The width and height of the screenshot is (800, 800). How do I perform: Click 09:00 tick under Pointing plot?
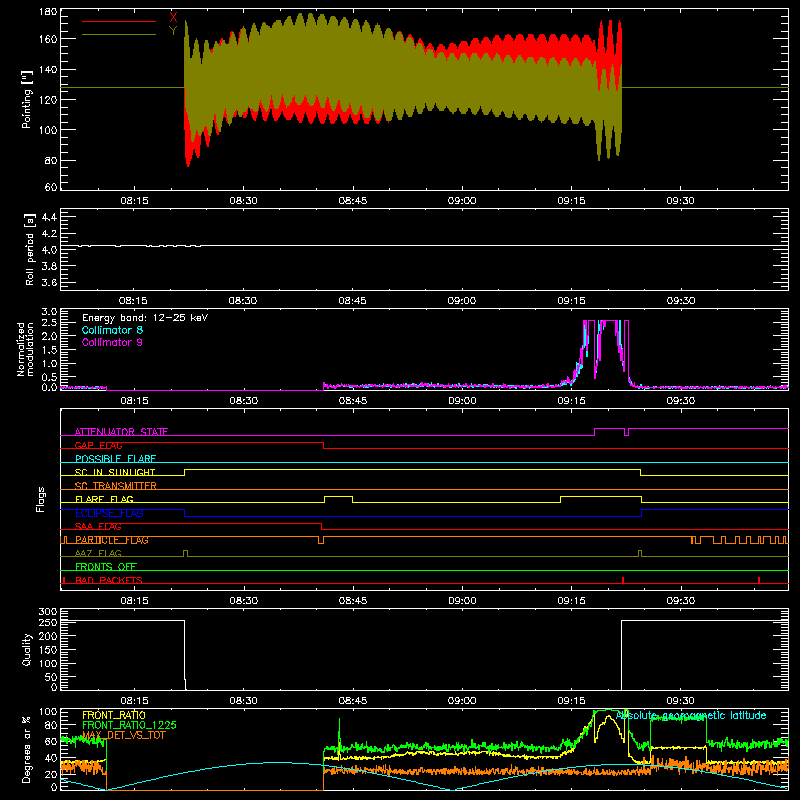tap(462, 201)
